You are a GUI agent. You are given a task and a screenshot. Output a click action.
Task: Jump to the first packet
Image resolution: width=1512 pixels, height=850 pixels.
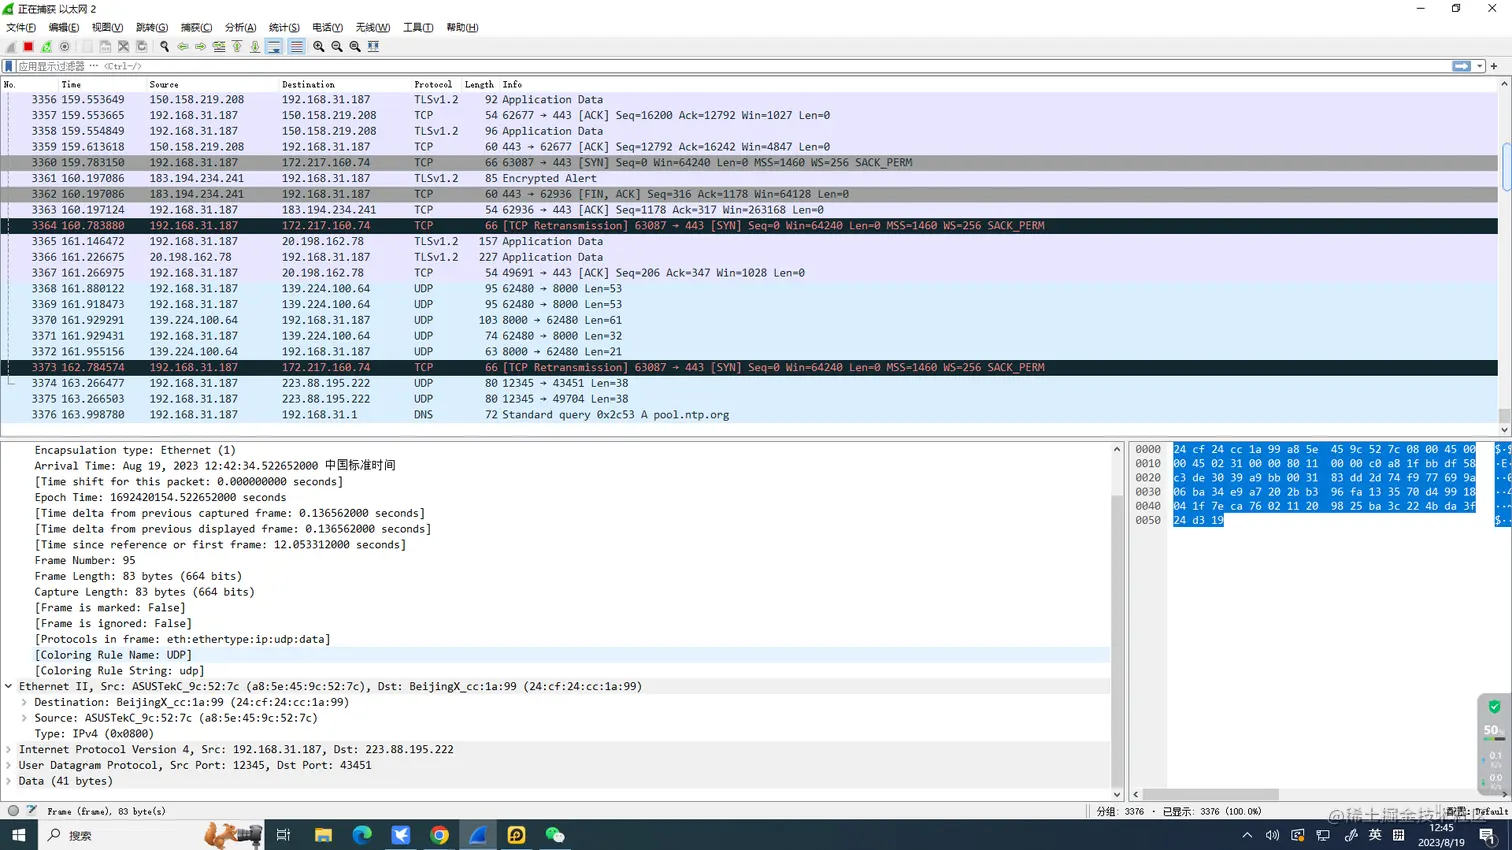coord(237,46)
